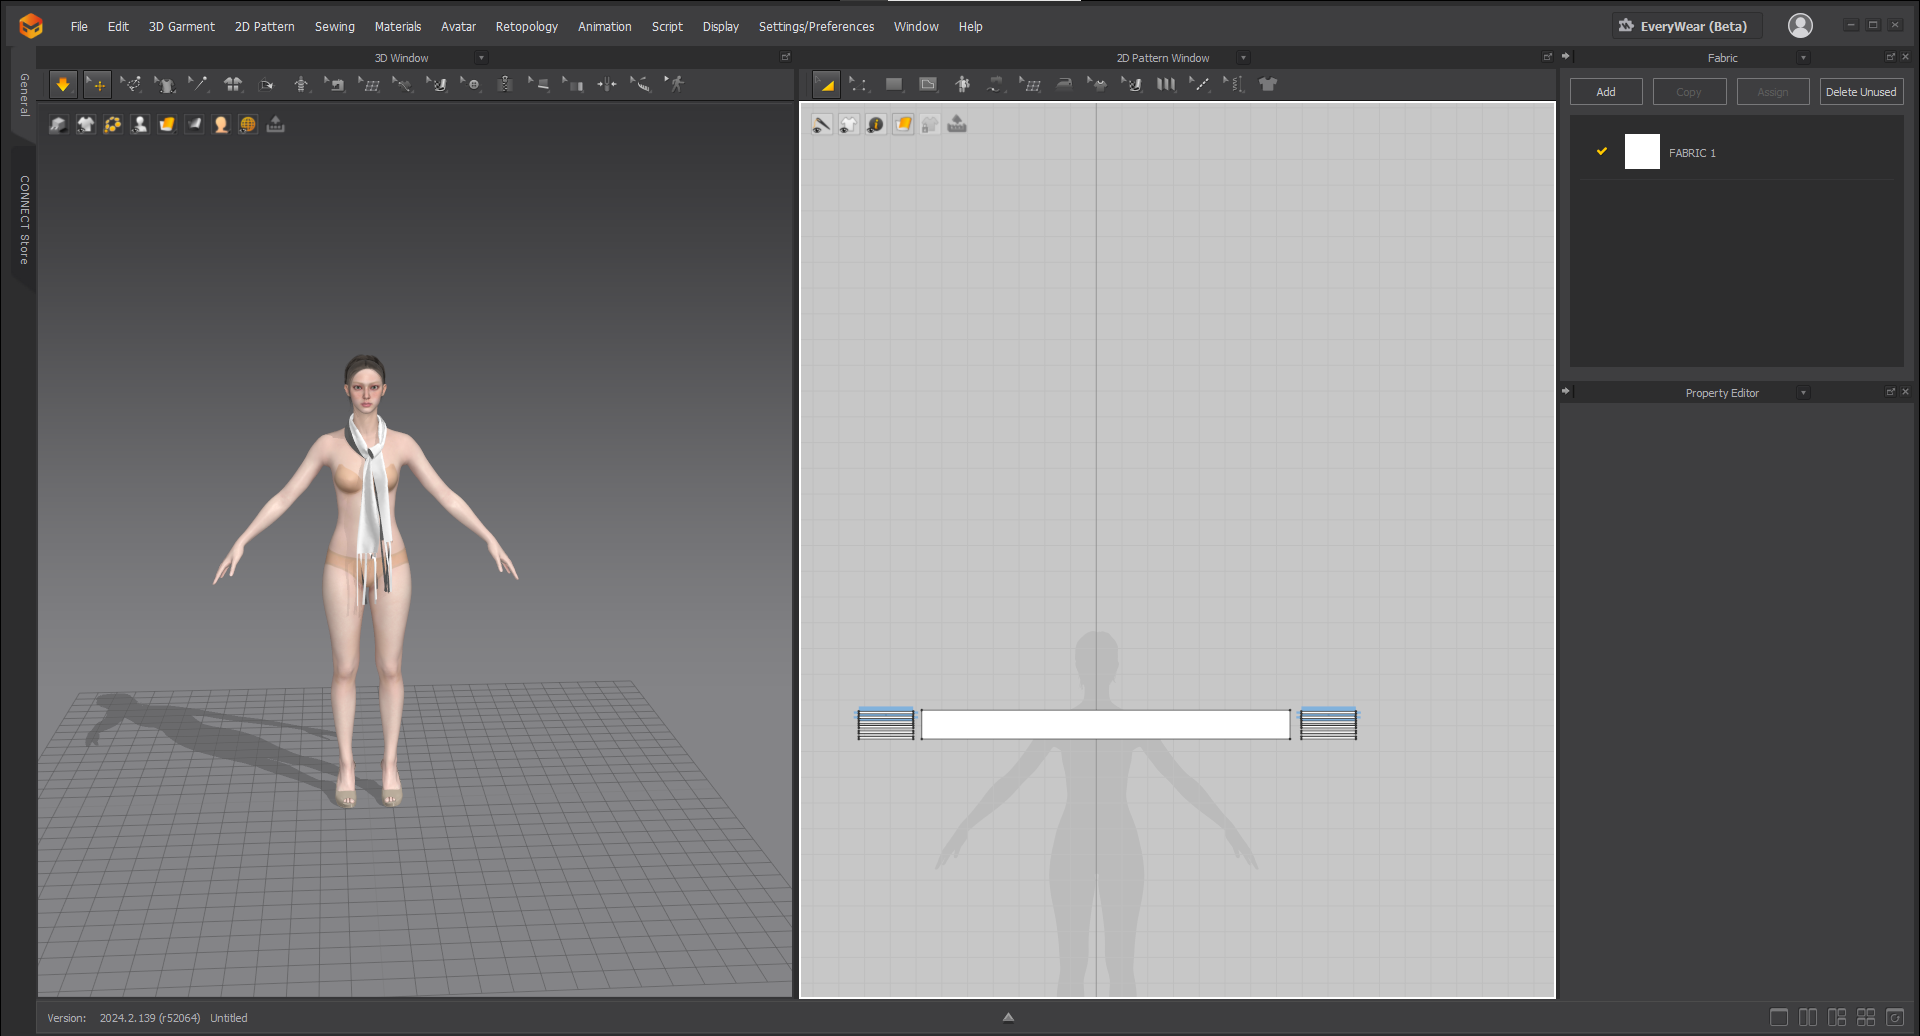The image size is (1920, 1036).
Task: Toggle avatar display in 3D window
Action: (x=140, y=124)
